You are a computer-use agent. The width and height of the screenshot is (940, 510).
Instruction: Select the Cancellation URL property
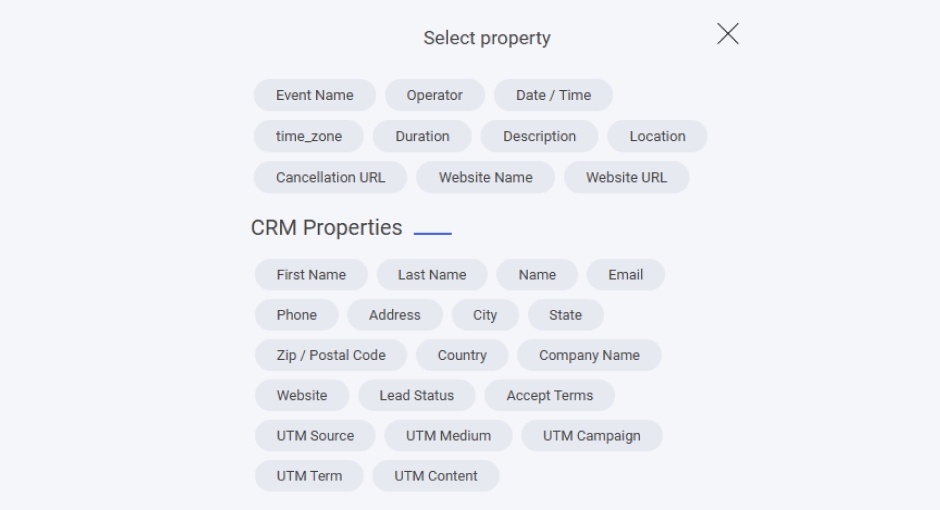pyautogui.click(x=330, y=177)
